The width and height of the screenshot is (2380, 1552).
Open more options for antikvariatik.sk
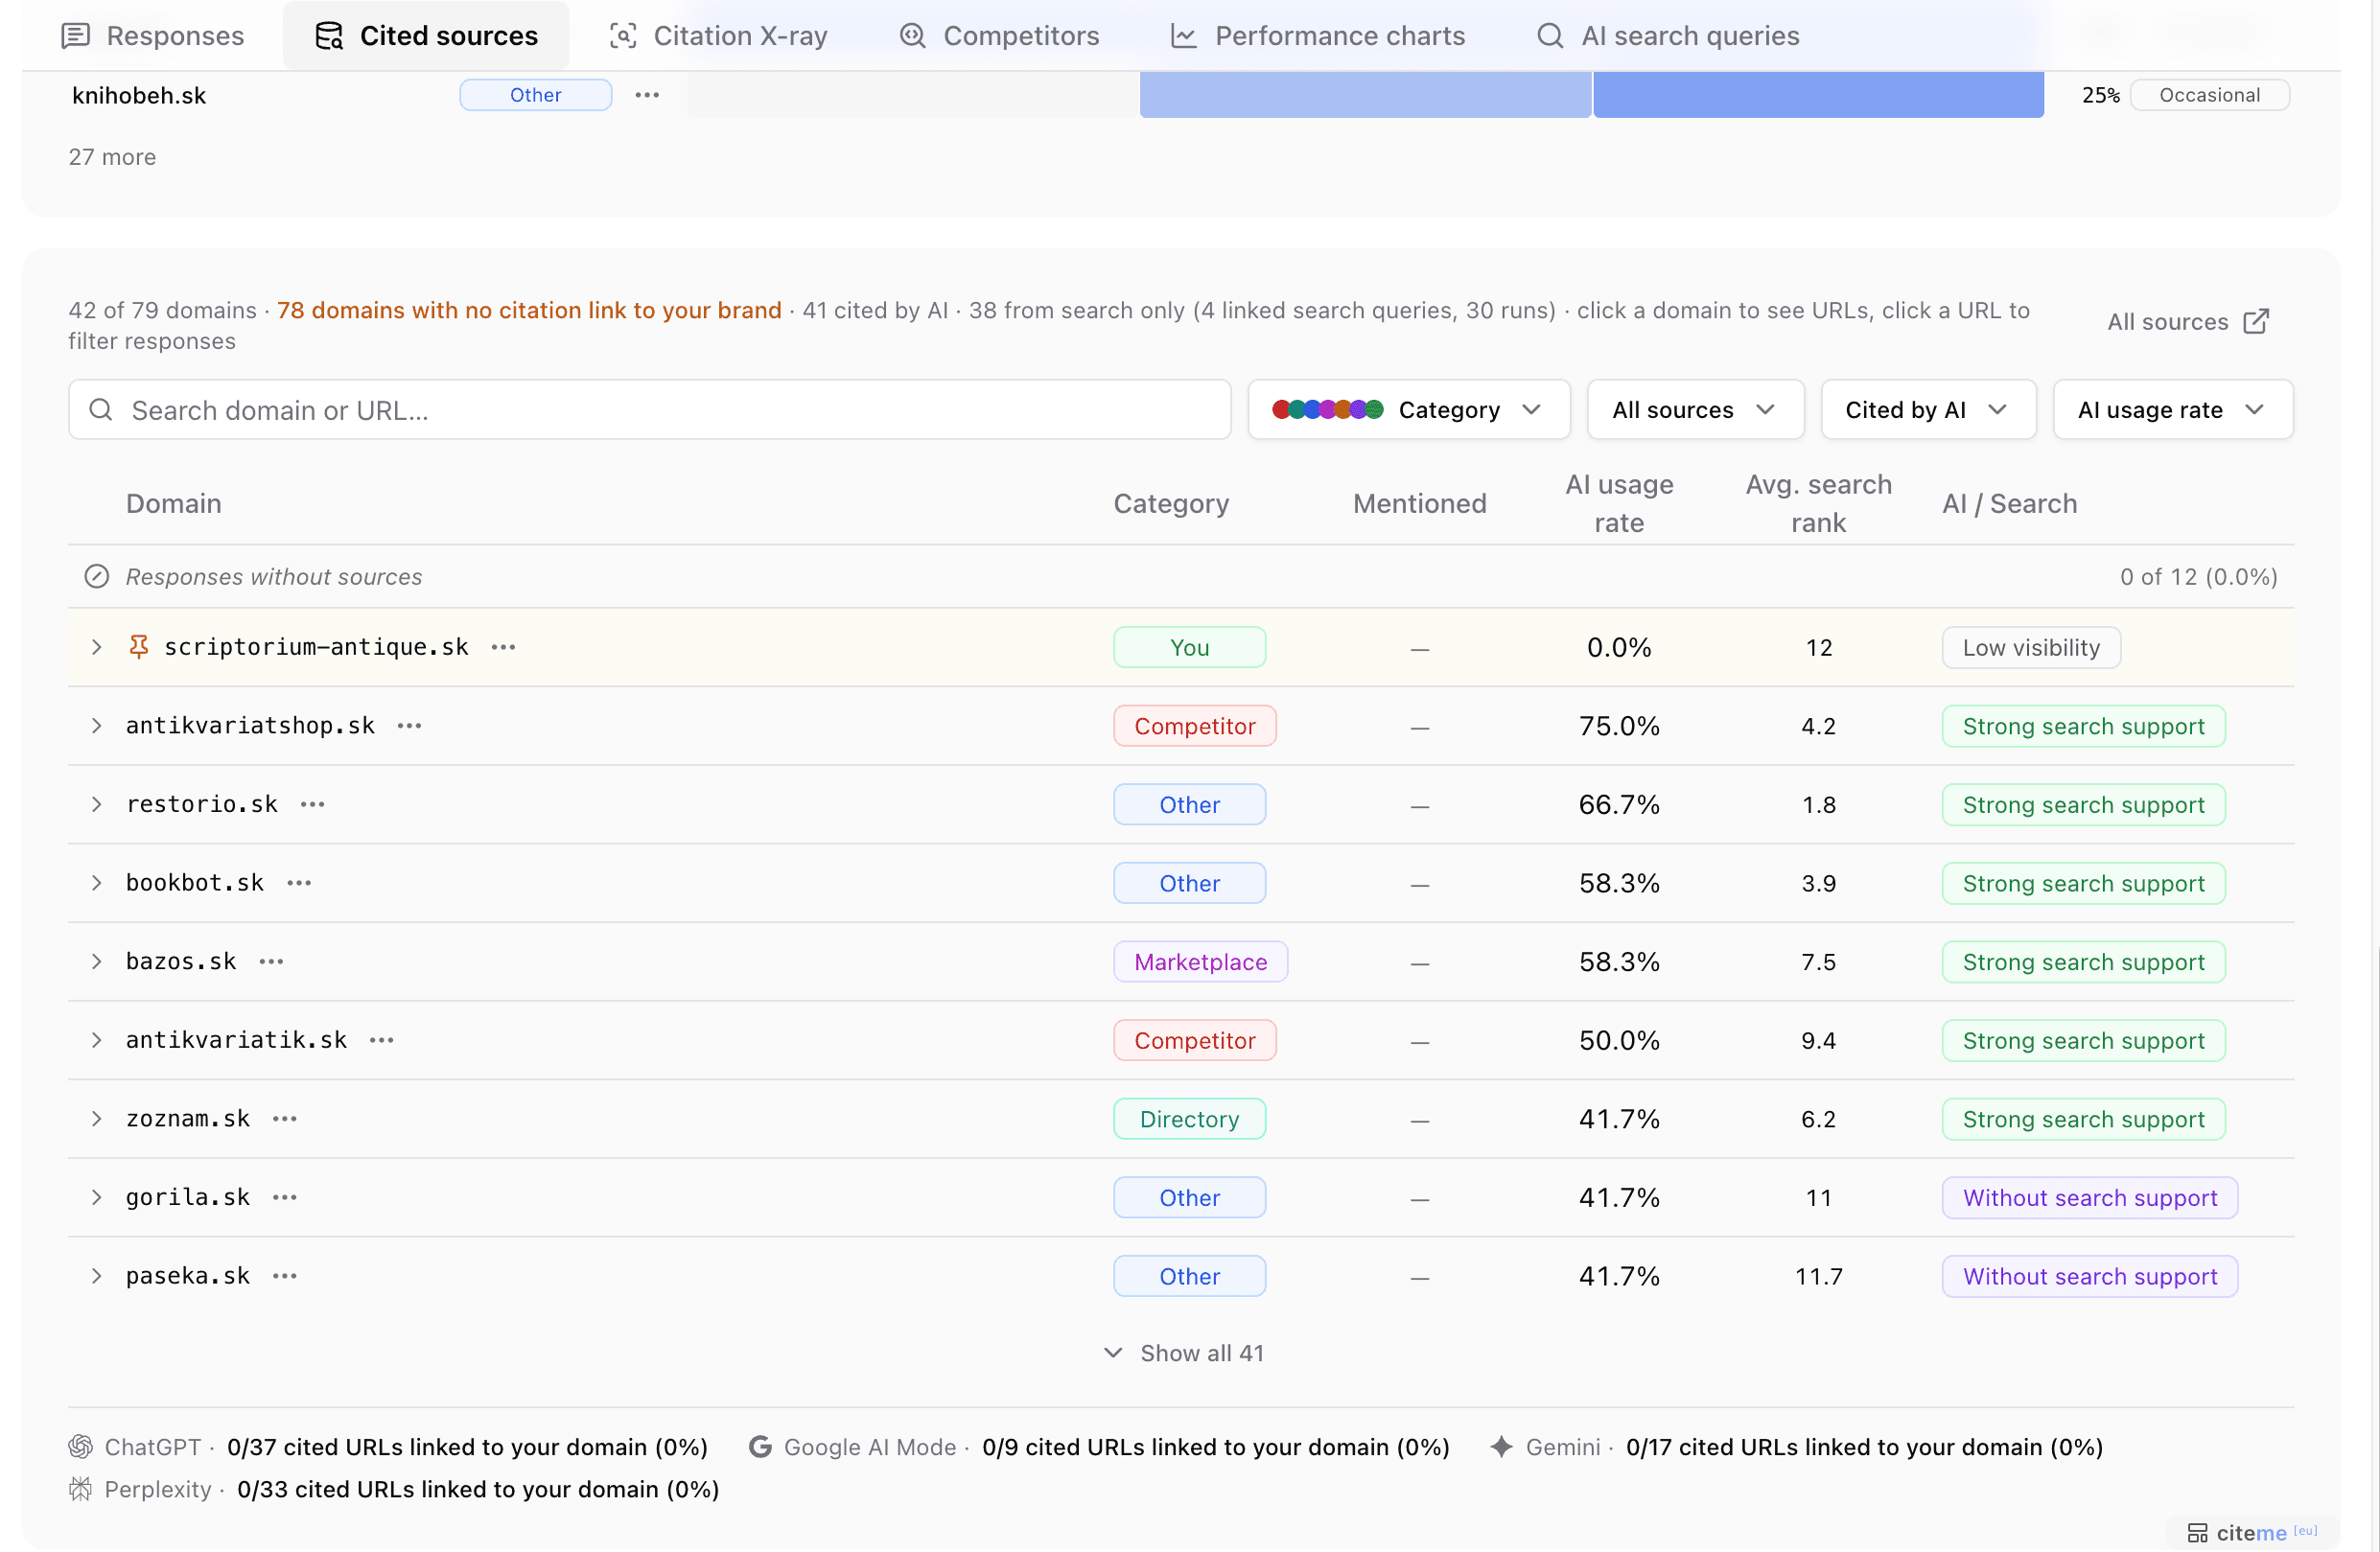[x=382, y=1040]
